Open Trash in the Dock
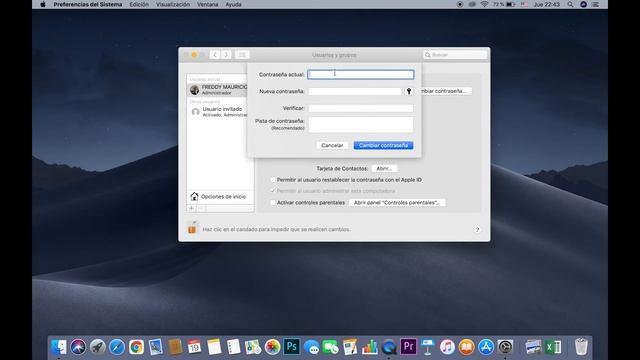This screenshot has width=640, height=360. tap(581, 347)
